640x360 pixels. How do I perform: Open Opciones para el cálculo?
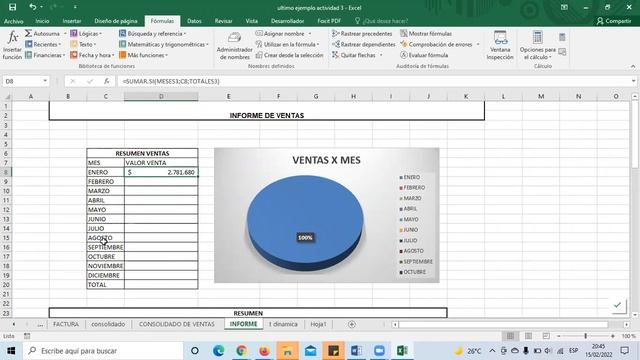point(538,46)
